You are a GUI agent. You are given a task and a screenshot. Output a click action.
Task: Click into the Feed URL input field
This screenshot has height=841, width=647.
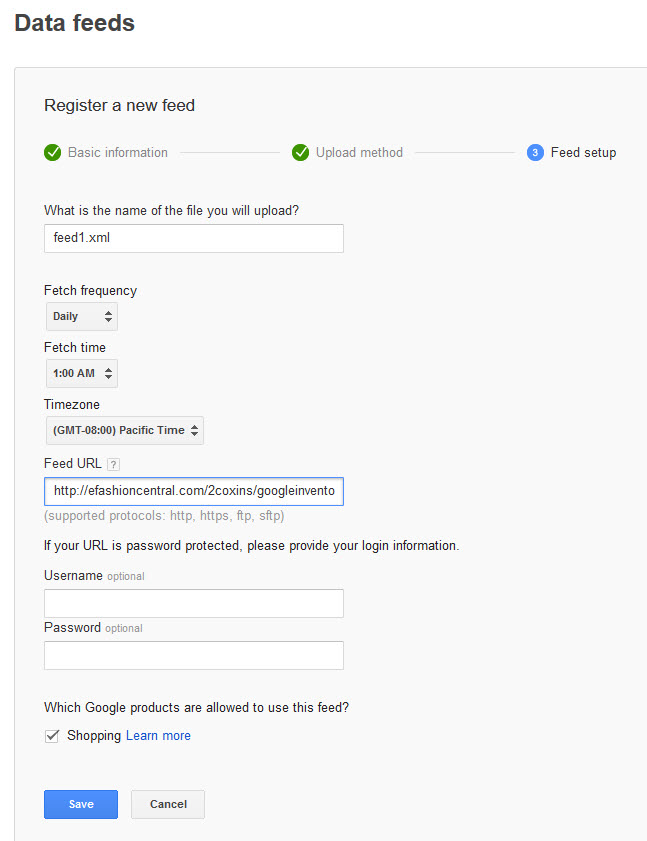pos(194,491)
